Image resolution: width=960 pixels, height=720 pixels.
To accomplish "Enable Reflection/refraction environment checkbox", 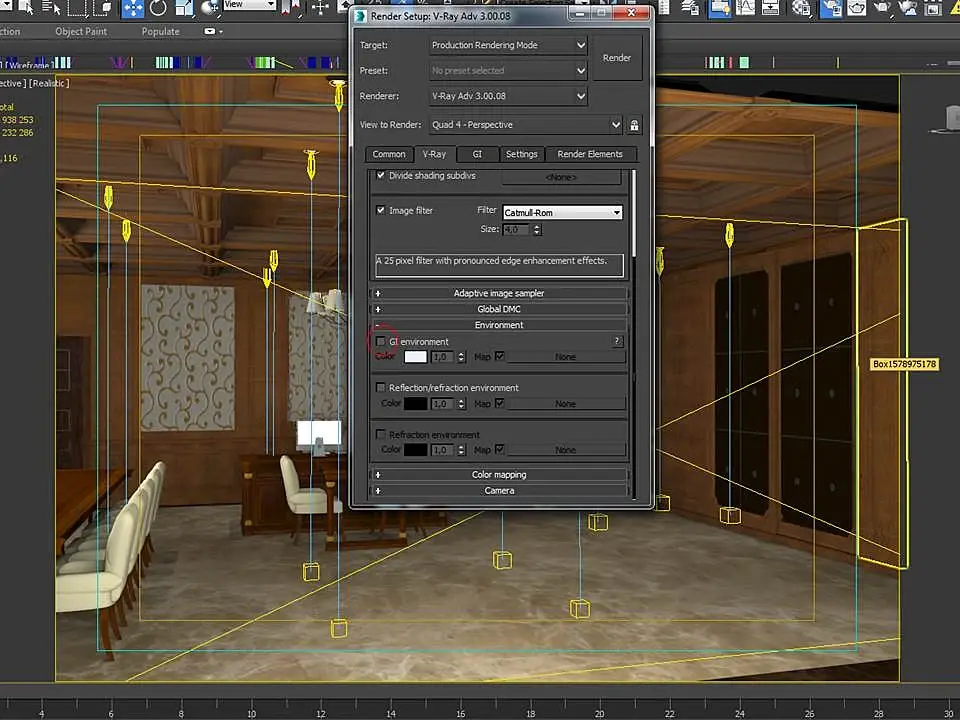I will point(381,388).
